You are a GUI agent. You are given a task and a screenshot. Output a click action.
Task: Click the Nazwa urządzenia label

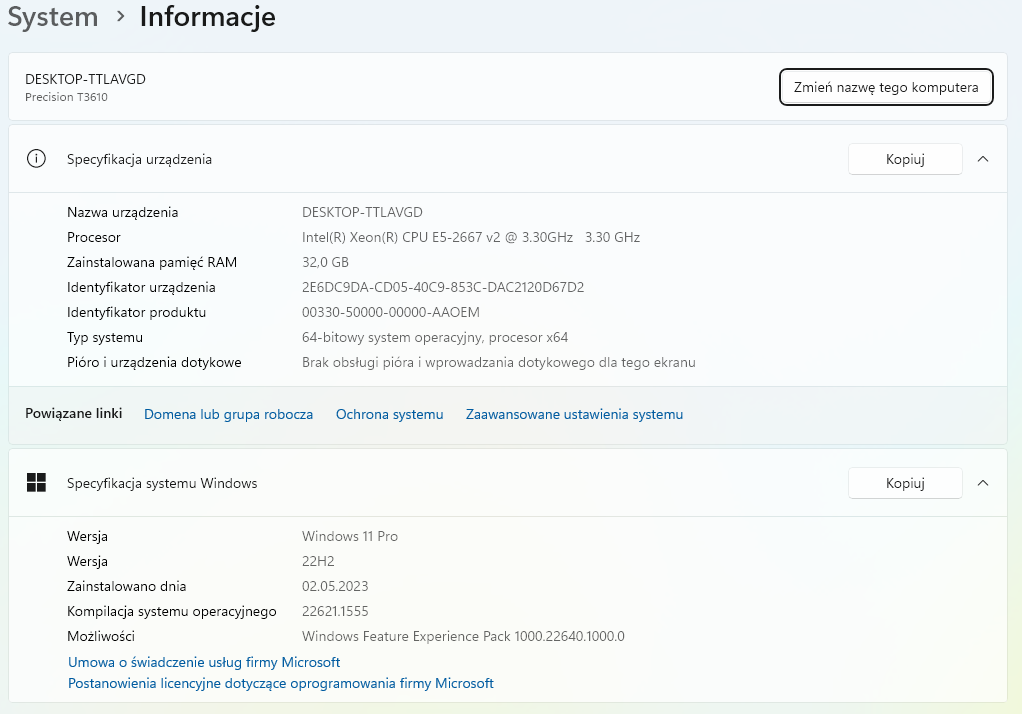coord(123,212)
